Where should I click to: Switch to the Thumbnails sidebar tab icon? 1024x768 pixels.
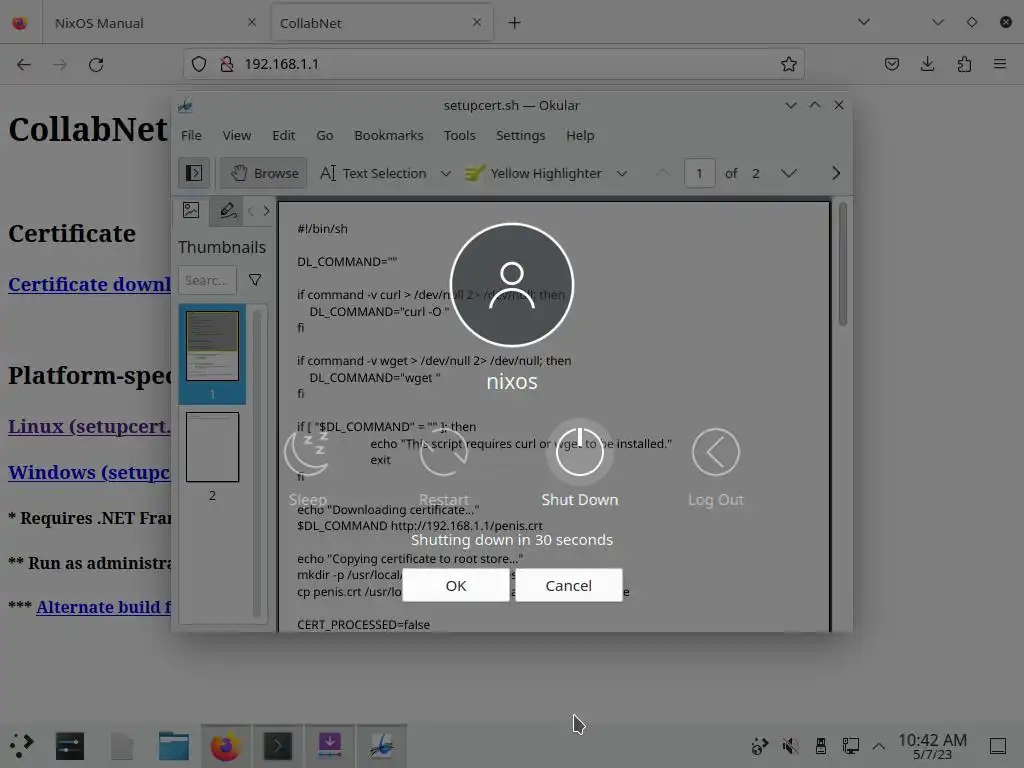tap(191, 210)
